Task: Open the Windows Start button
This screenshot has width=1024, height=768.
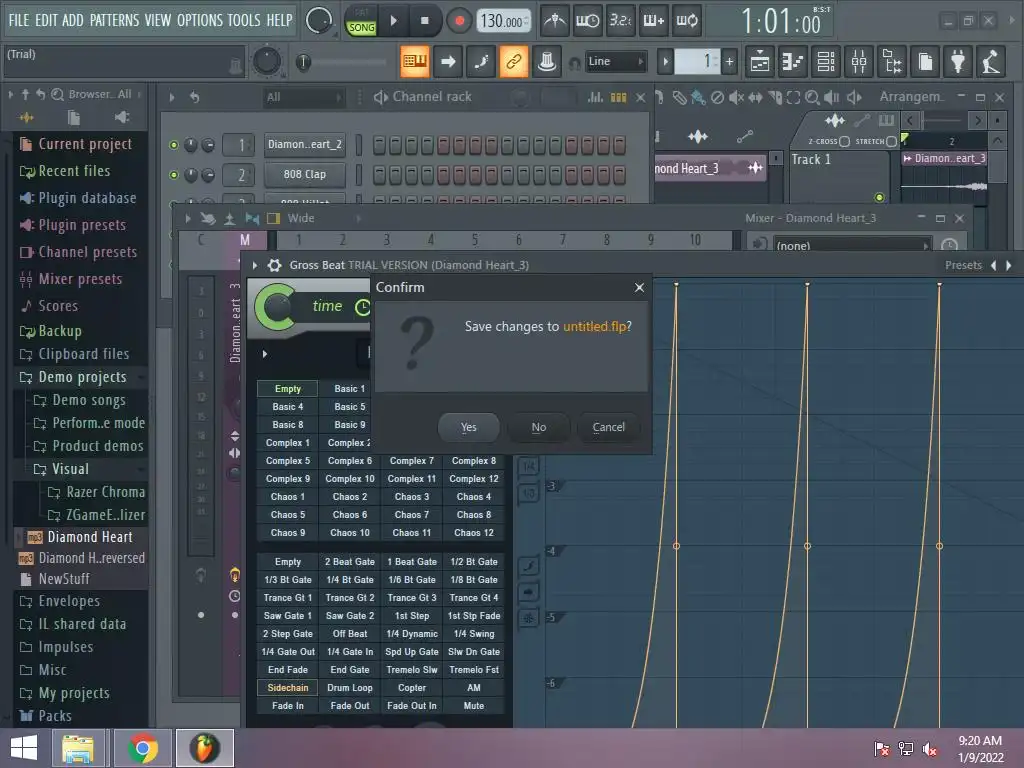Action: tap(24, 748)
